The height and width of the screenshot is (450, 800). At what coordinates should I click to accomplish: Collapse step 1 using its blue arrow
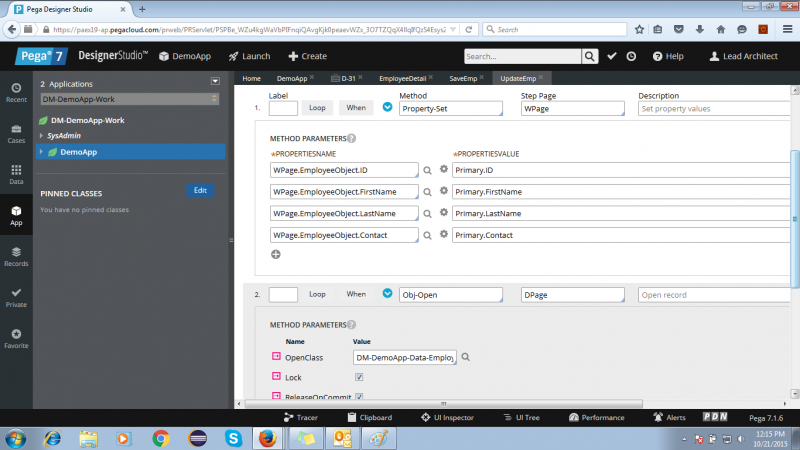(x=387, y=107)
